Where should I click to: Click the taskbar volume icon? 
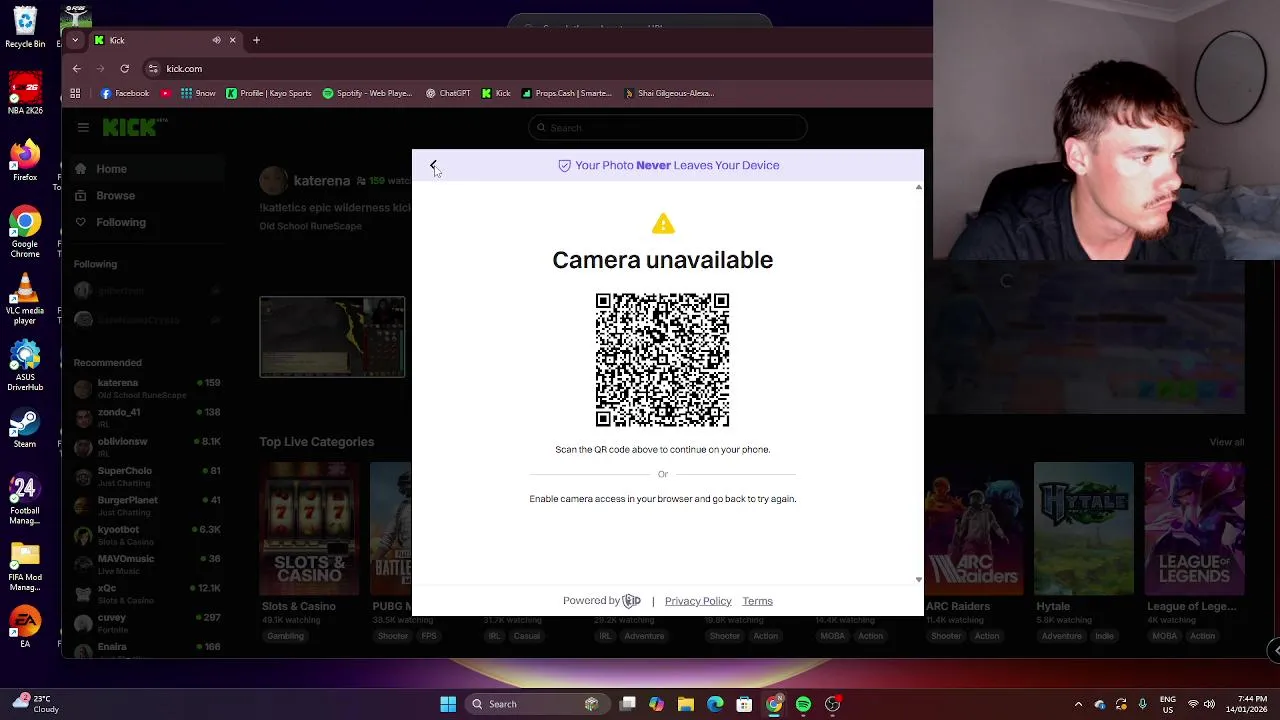pos(1211,704)
